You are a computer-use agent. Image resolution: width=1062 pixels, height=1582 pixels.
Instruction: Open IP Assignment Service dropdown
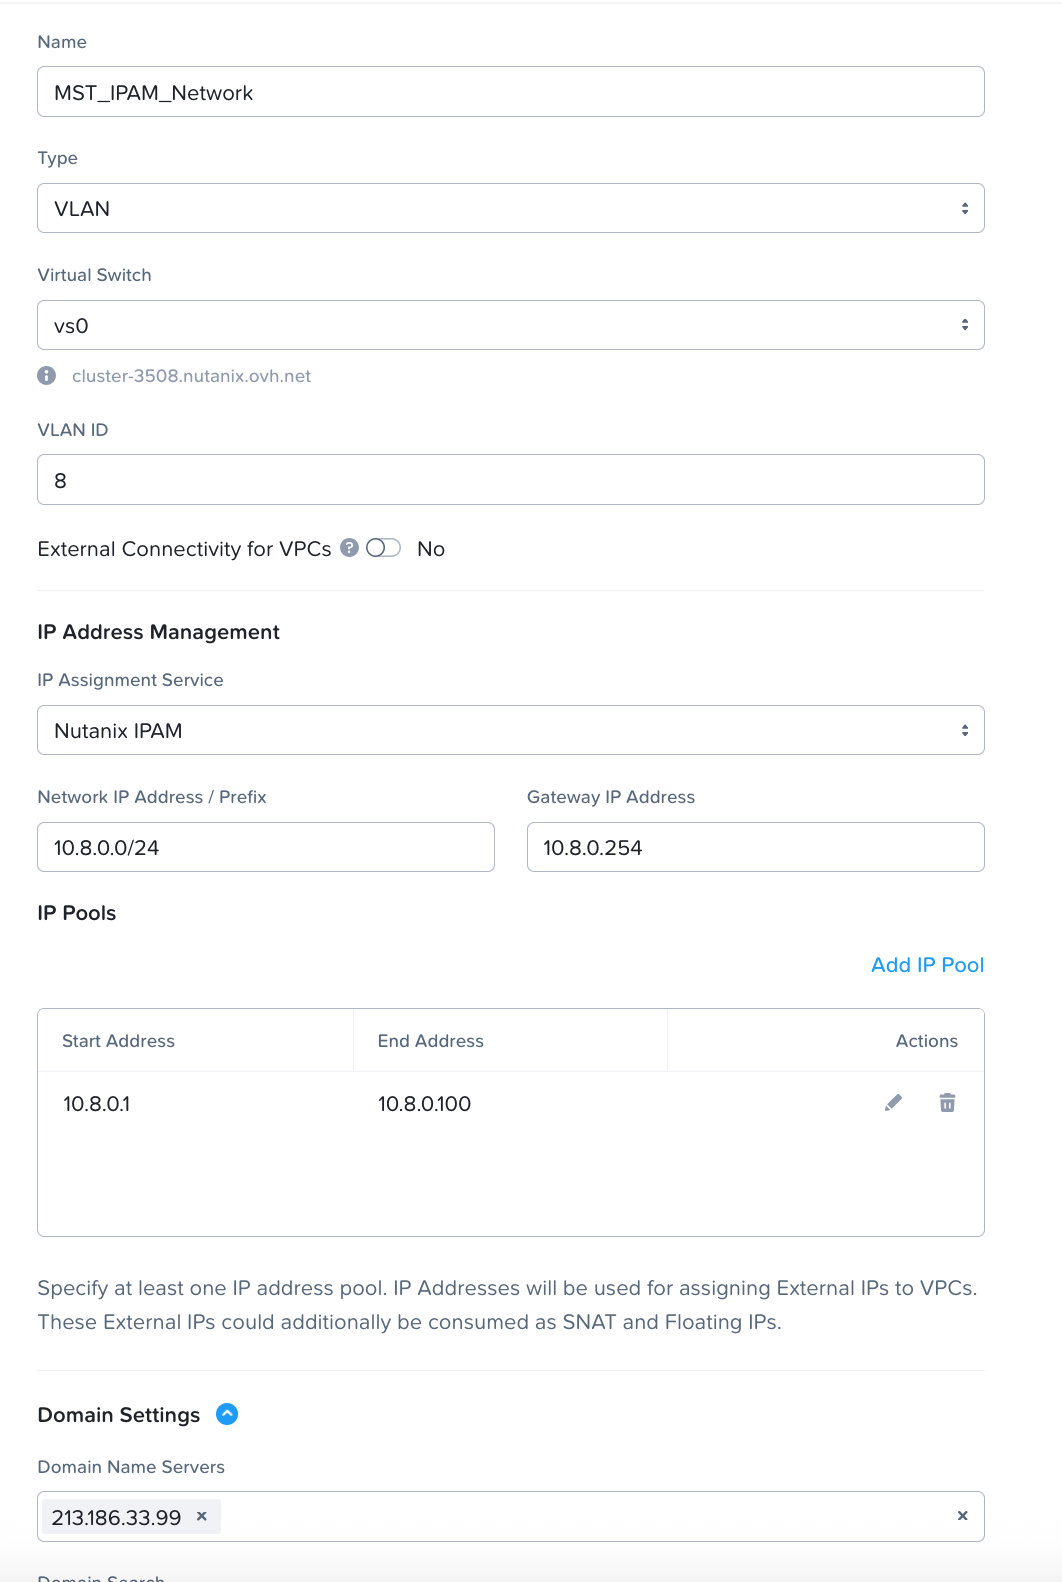510,730
